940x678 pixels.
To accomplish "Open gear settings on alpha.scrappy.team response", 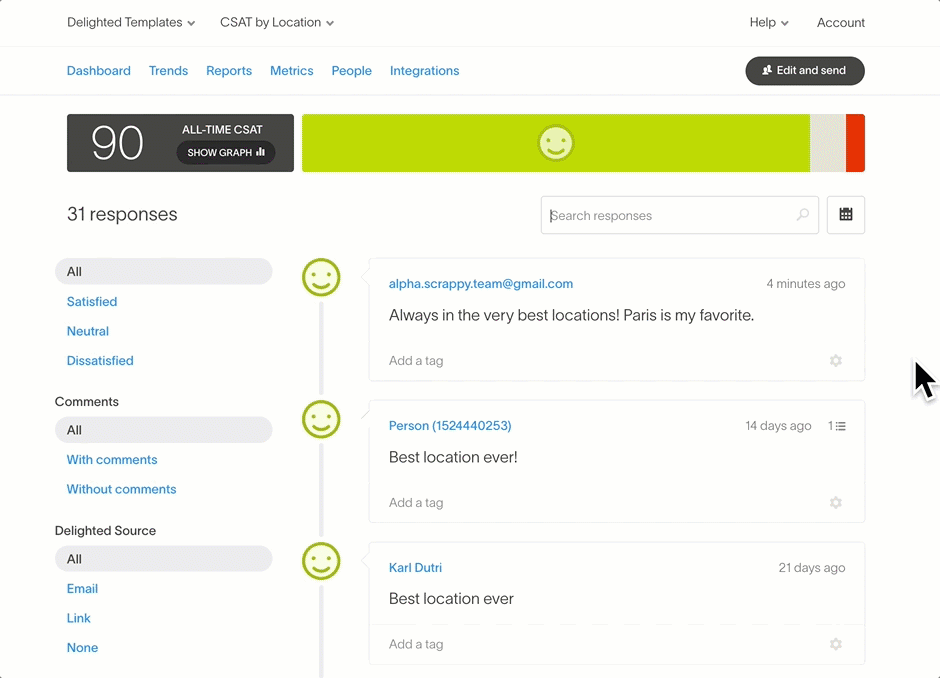I will pos(836,361).
